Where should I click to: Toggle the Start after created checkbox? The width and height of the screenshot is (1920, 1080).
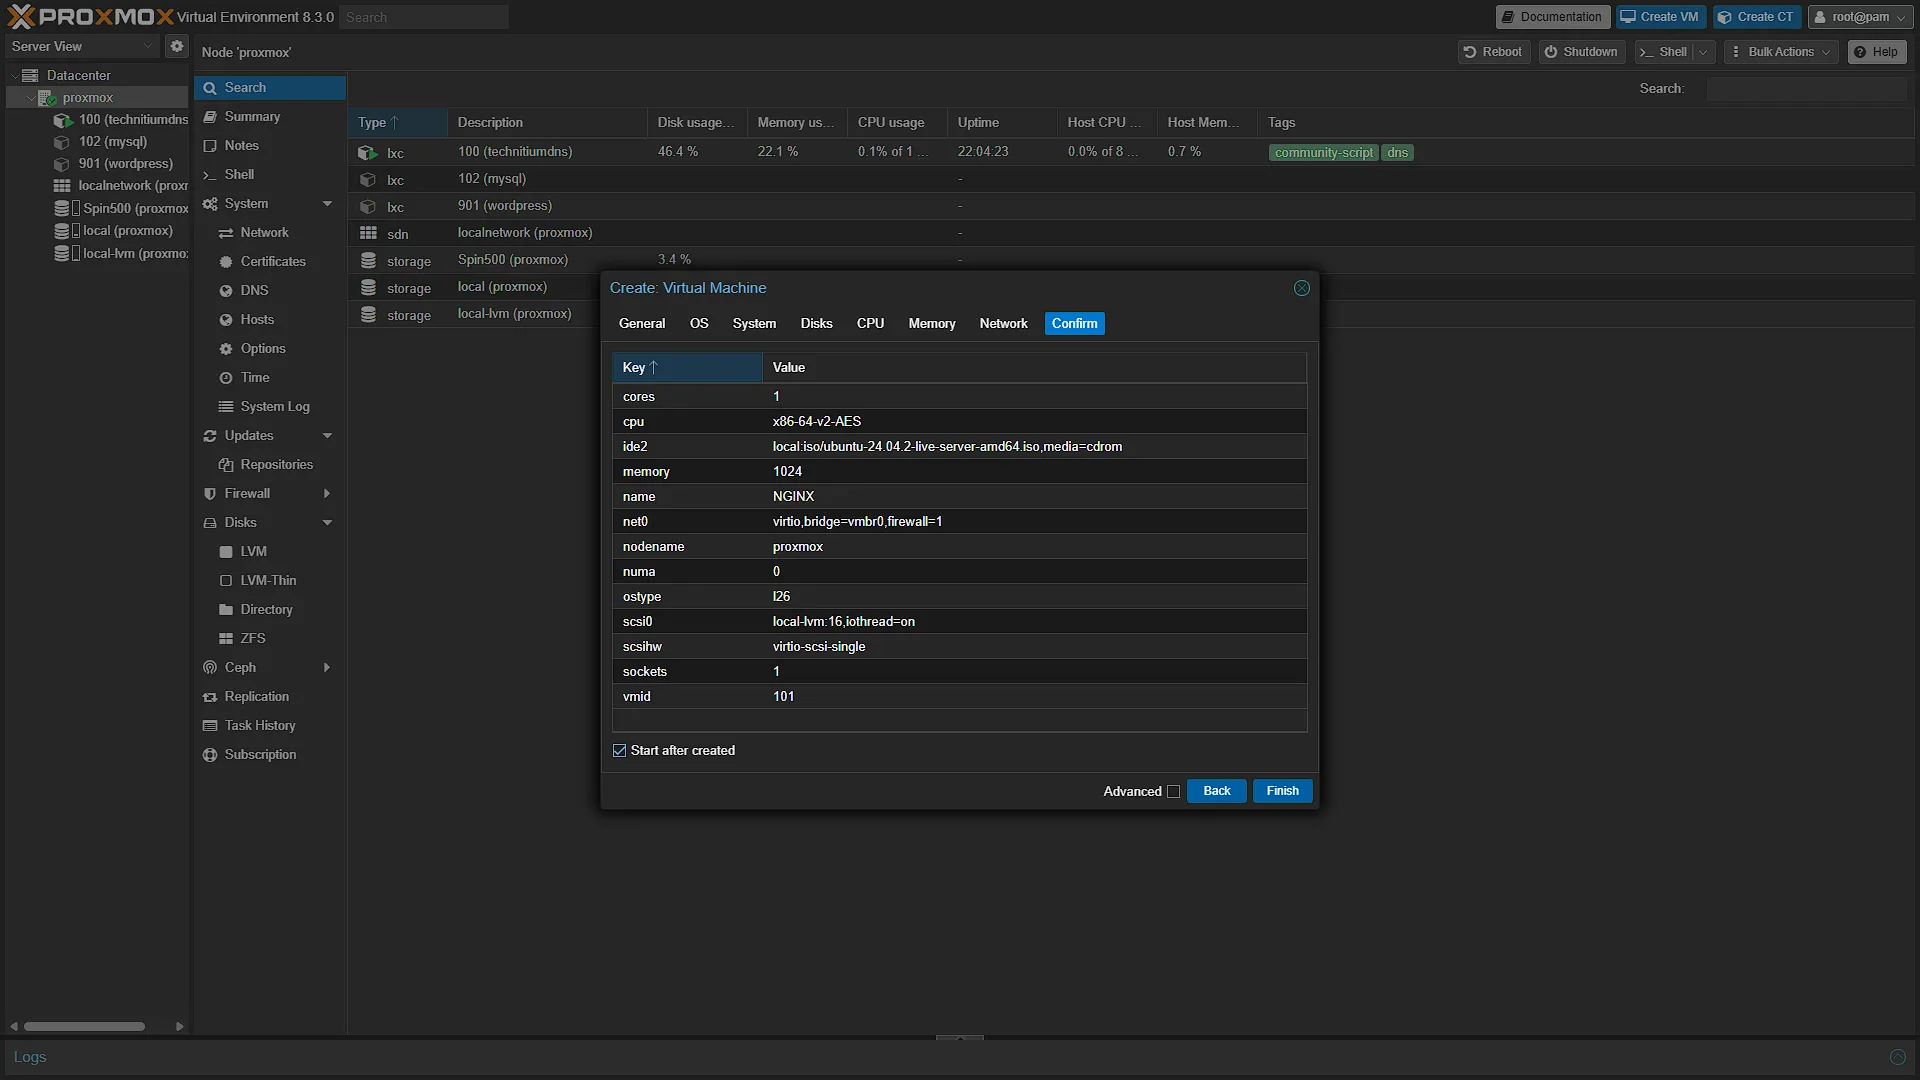click(620, 751)
